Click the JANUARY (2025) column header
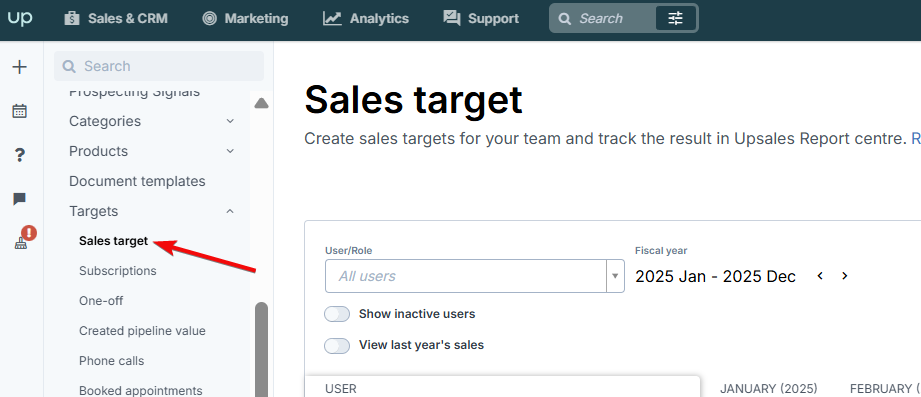Viewport: 921px width, 397px height. point(769,389)
